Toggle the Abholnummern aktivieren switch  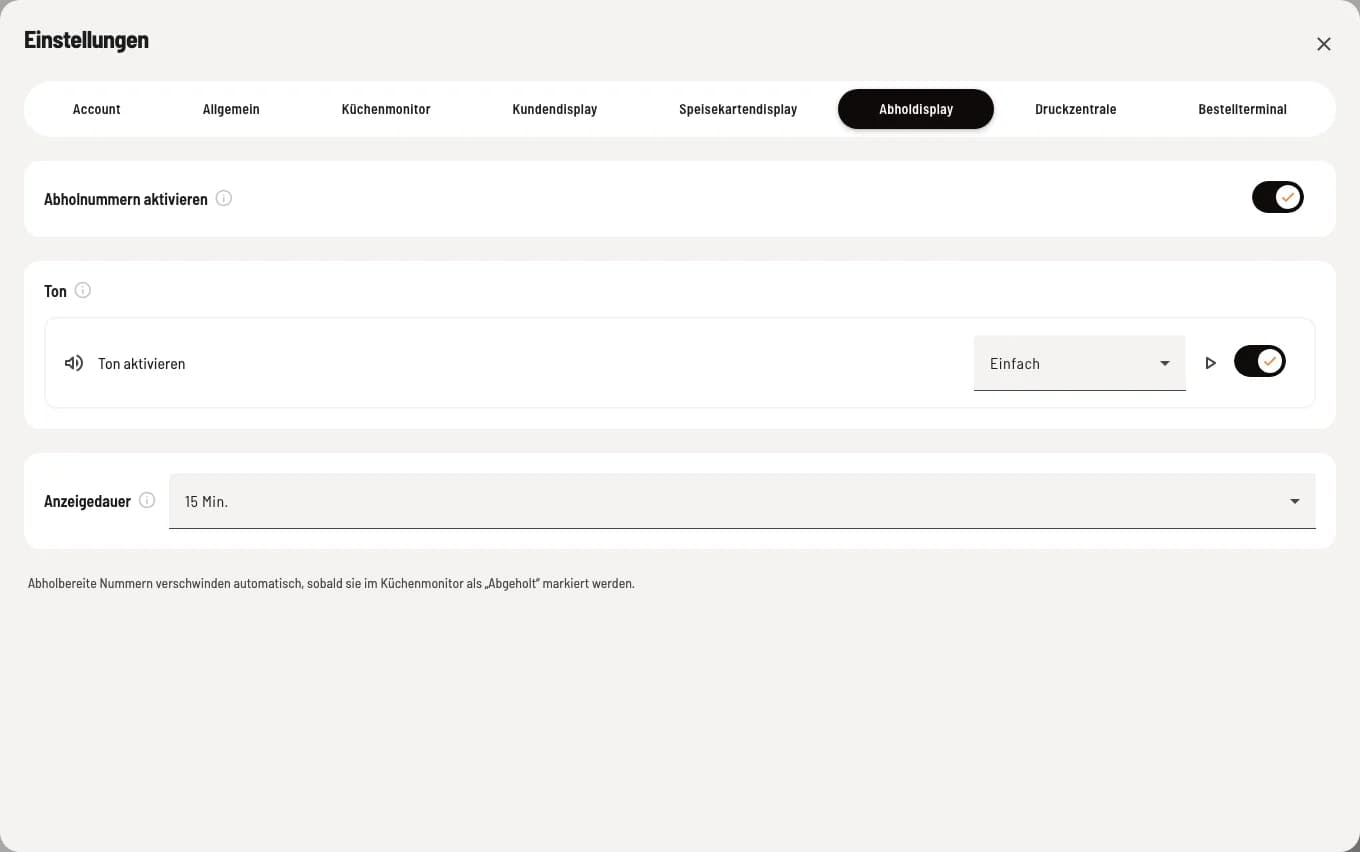pyautogui.click(x=1278, y=197)
